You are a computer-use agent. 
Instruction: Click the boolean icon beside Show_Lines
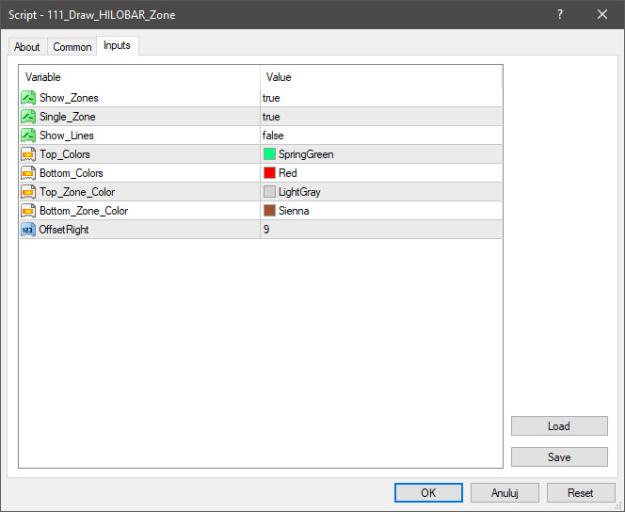click(x=28, y=135)
